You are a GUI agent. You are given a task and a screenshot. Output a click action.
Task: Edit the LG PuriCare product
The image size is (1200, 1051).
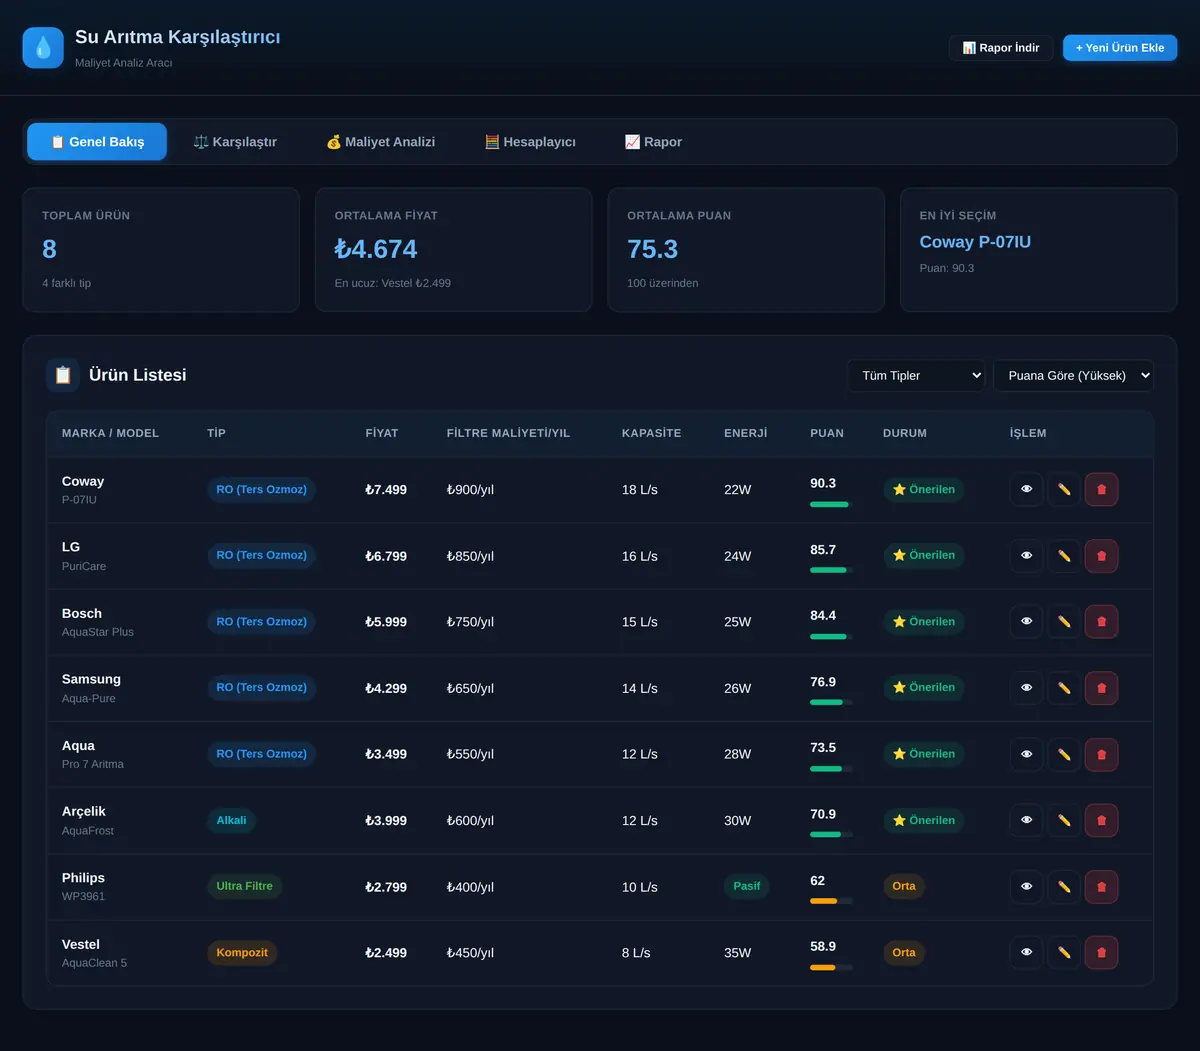coord(1064,556)
